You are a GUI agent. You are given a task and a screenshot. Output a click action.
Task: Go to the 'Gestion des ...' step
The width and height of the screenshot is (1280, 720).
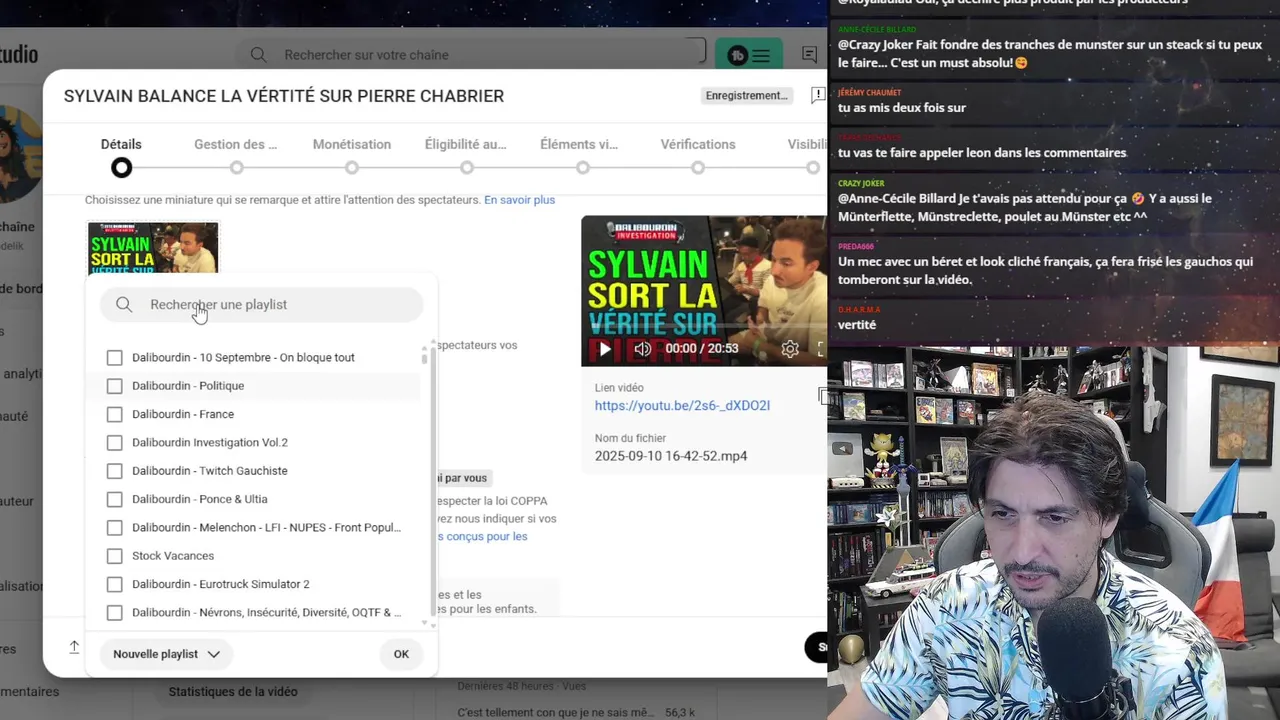(x=236, y=156)
